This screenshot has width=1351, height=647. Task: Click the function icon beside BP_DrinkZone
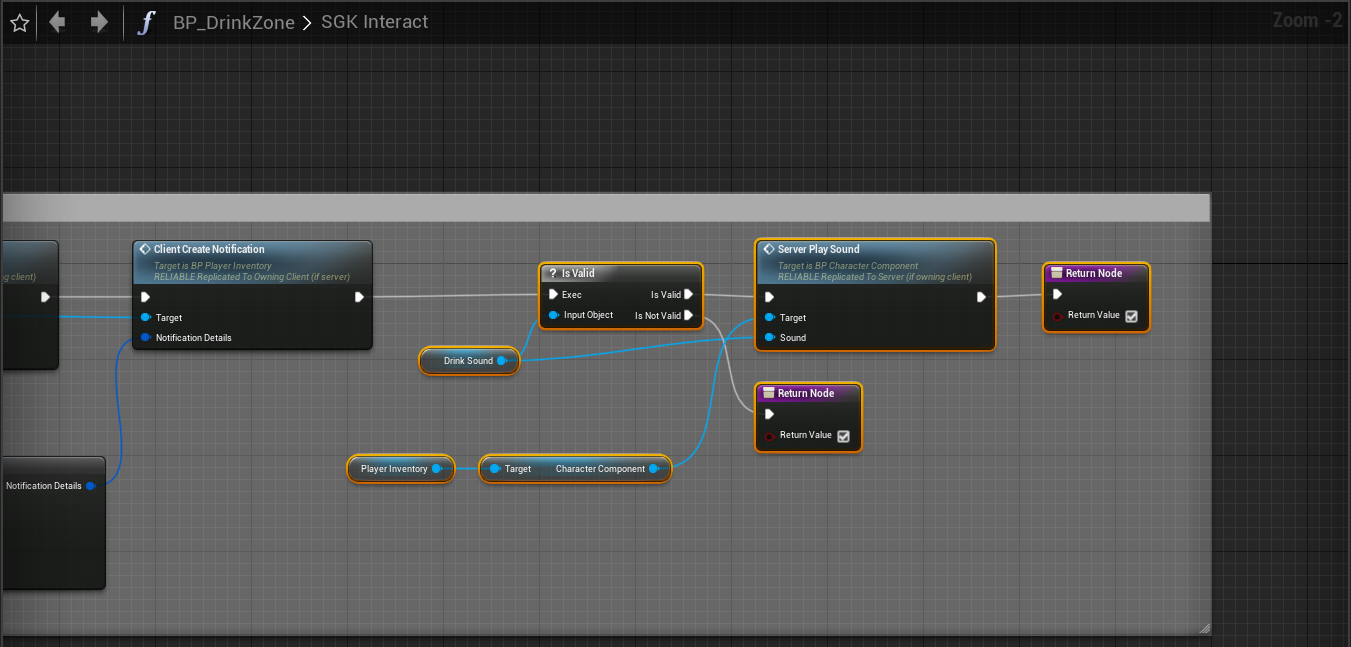tap(147, 22)
